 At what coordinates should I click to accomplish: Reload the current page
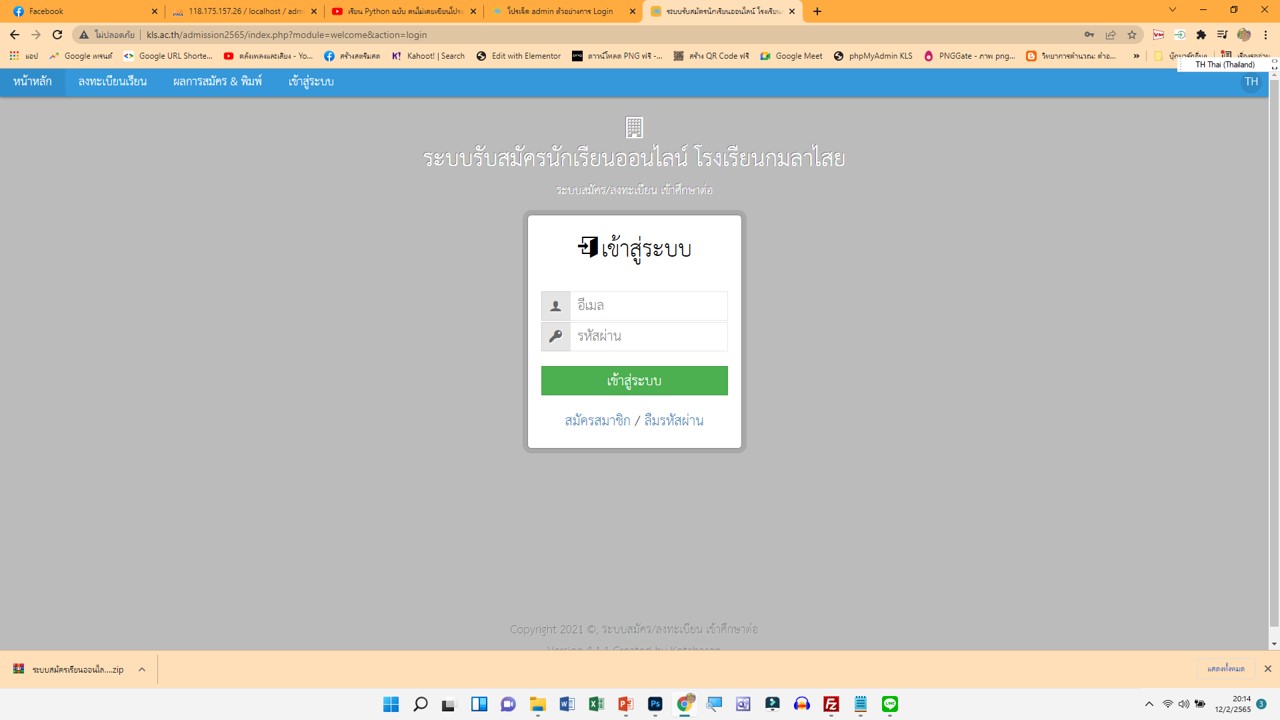[57, 34]
